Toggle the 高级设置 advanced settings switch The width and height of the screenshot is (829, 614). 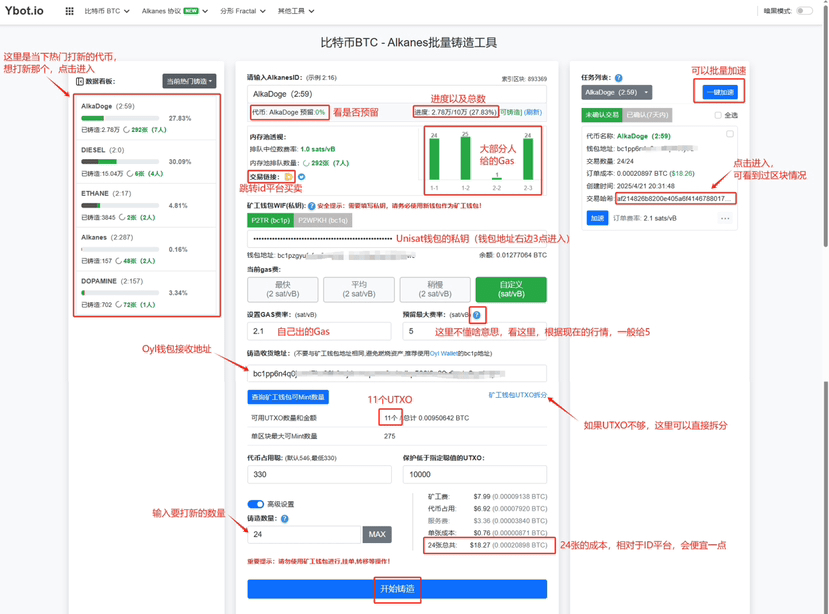255,504
